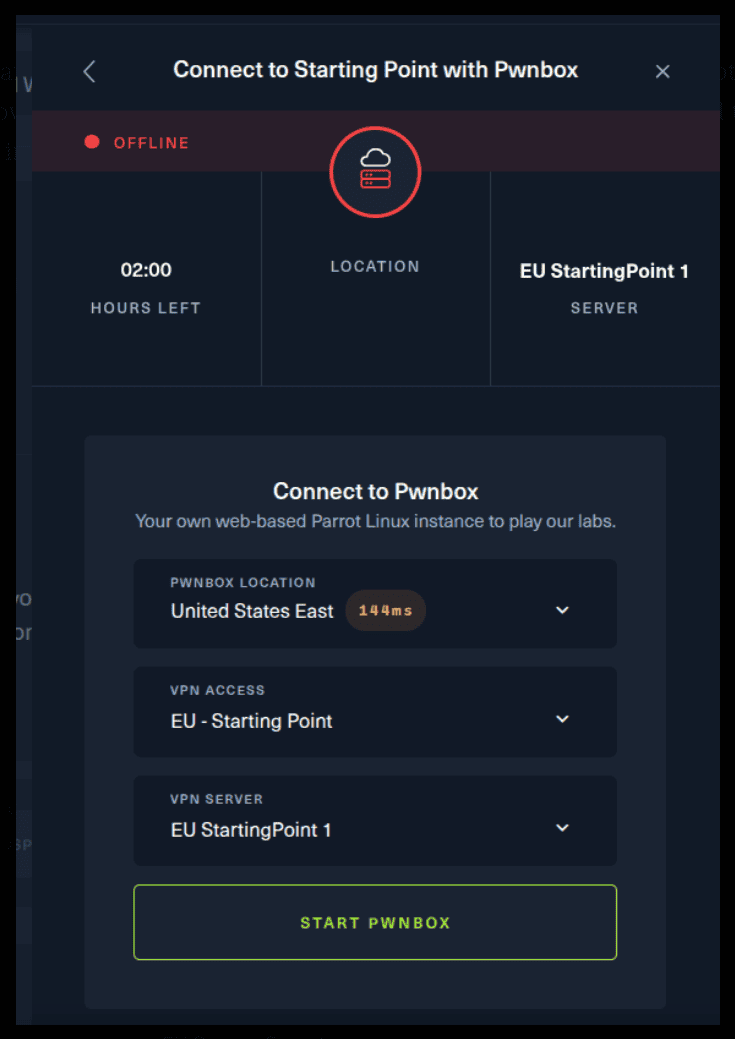
Task: Click the red offline status dot
Action: (x=92, y=142)
